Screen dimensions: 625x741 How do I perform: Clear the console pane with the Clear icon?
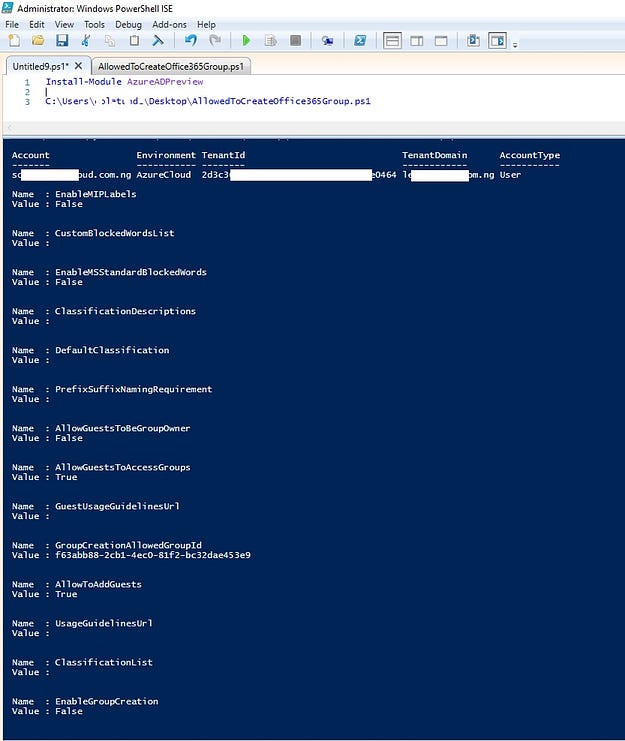point(158,41)
